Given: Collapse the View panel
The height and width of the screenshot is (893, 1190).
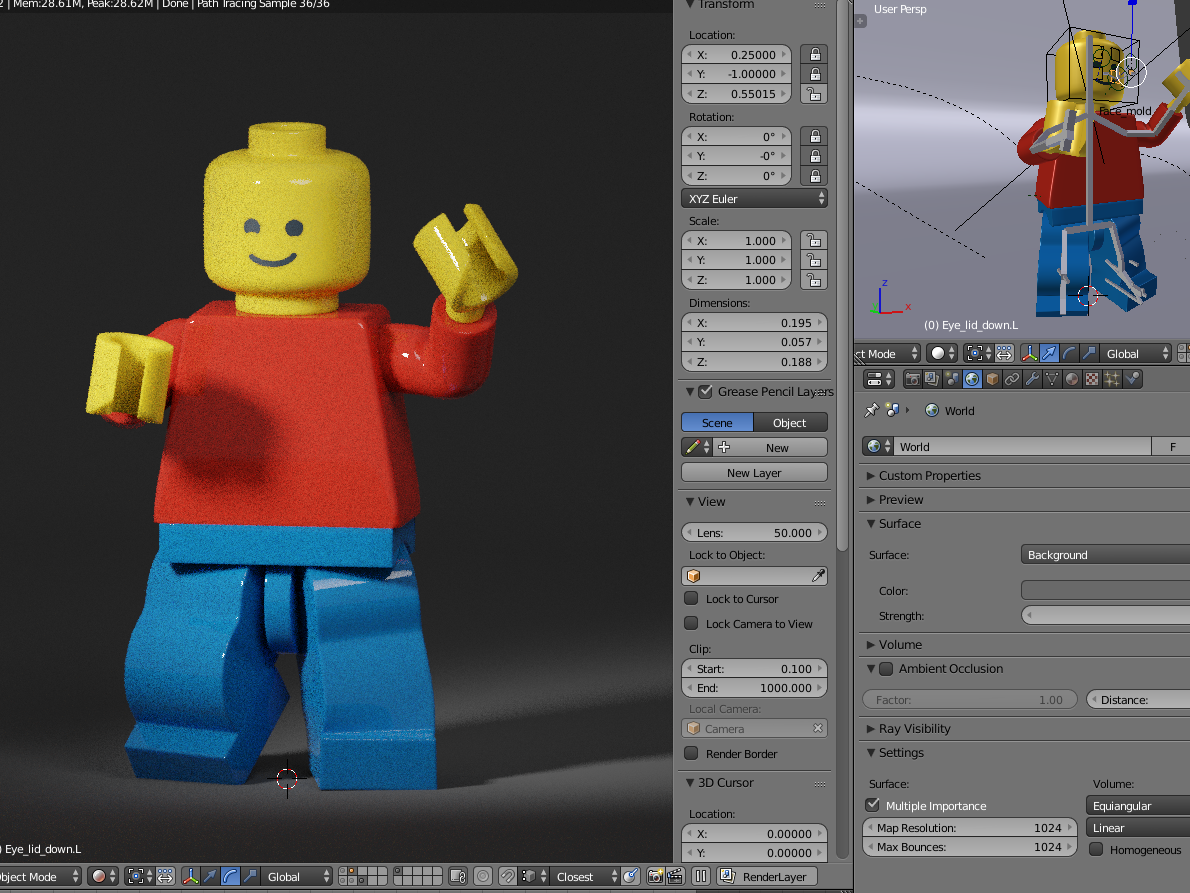Looking at the screenshot, I should 690,502.
